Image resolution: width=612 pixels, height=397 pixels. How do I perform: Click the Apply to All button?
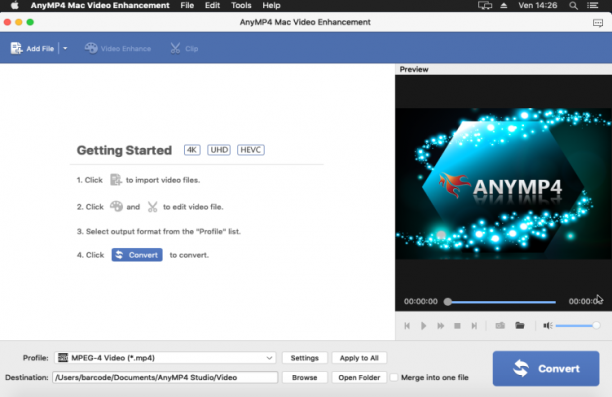tap(359, 358)
